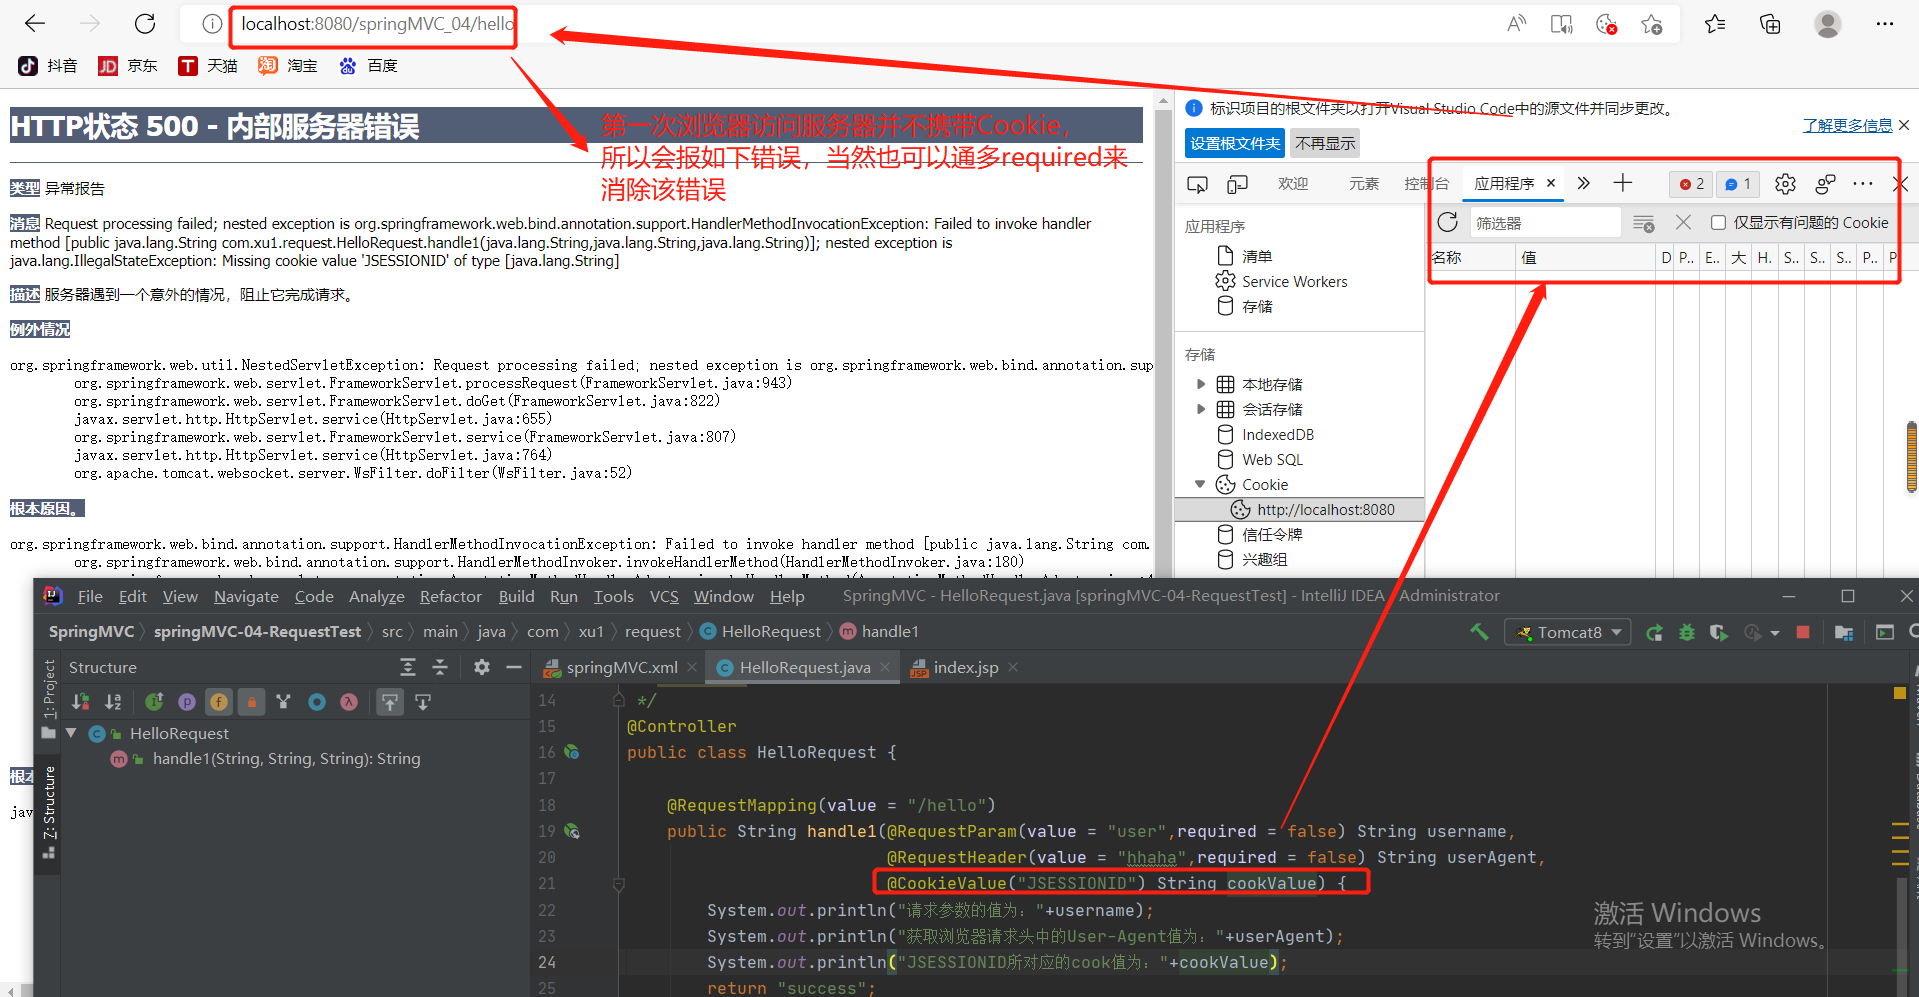Open Tomcat8 run configuration dropdown
This screenshot has height=997, width=1919.
coord(1568,632)
